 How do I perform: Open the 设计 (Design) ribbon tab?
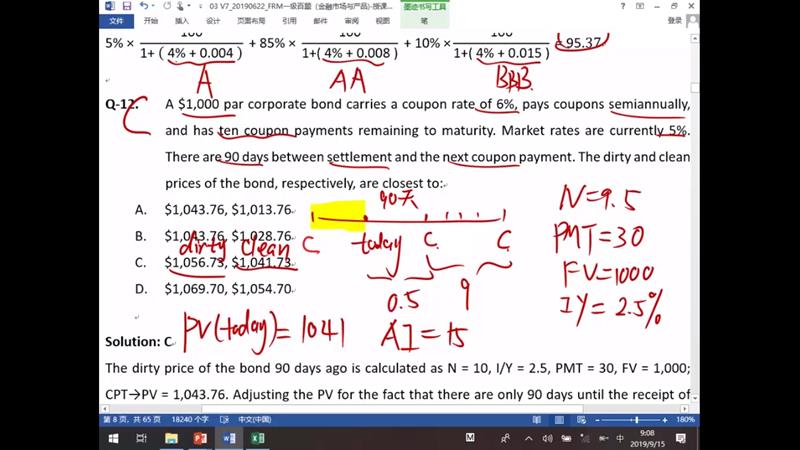pyautogui.click(x=213, y=21)
